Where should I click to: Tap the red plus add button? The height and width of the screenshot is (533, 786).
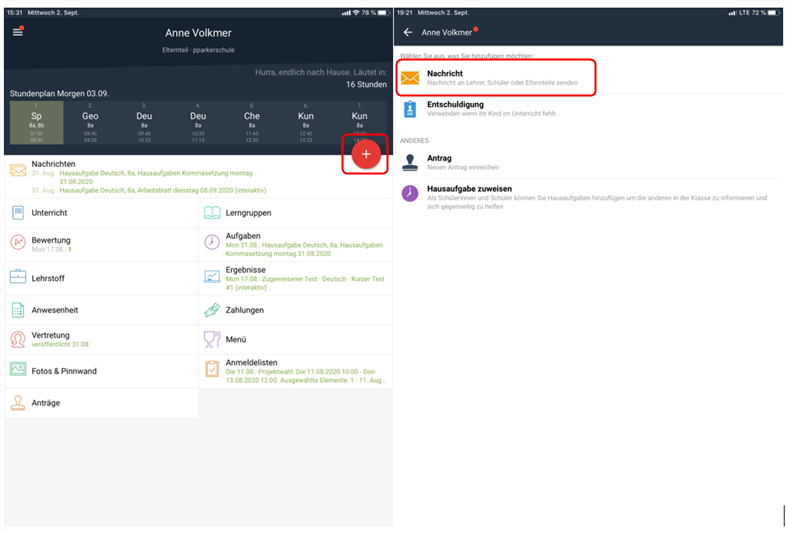366,154
